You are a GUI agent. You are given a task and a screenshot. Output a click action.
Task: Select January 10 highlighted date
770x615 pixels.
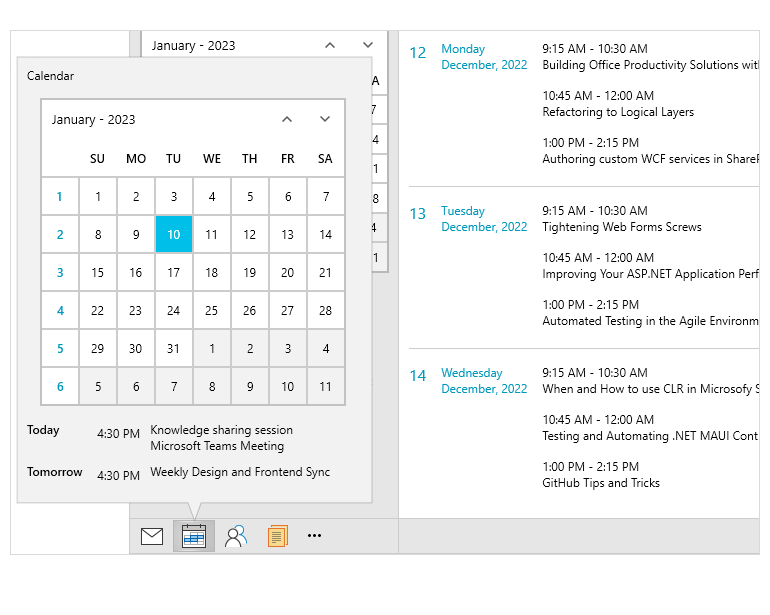[x=174, y=234]
